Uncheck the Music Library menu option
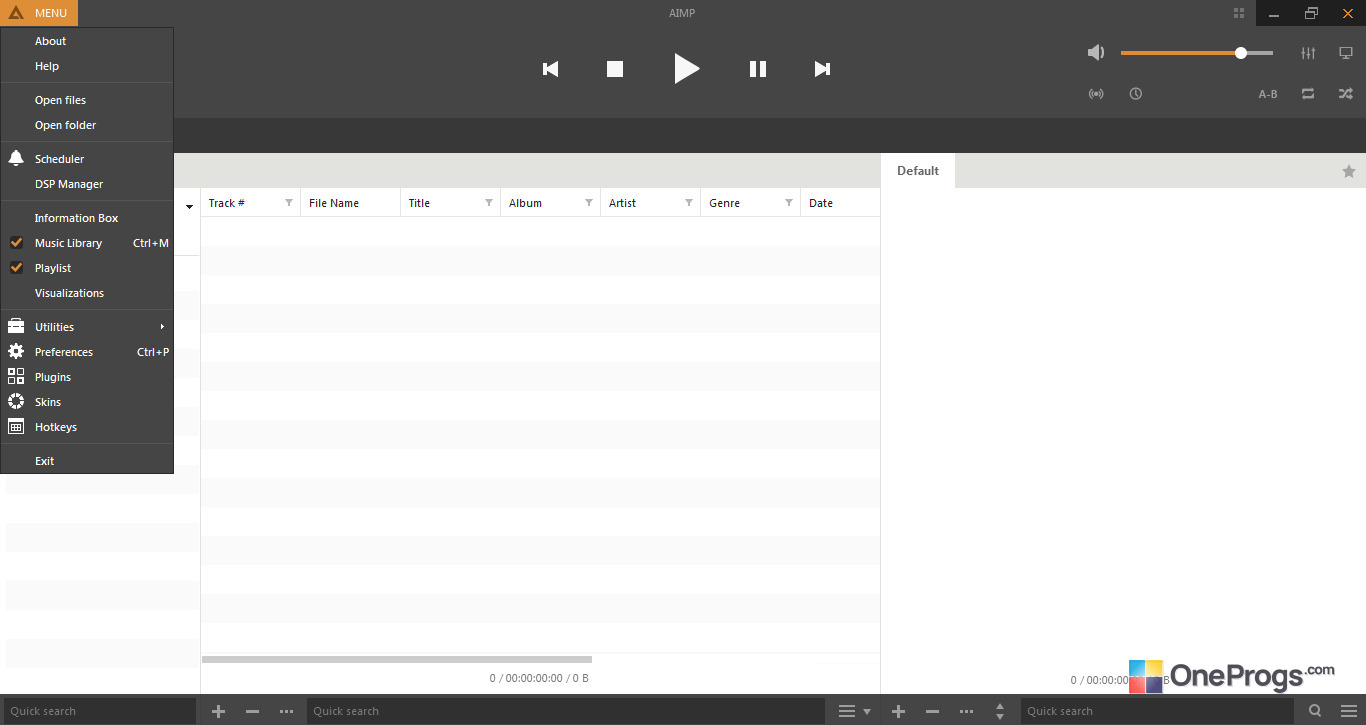The image size is (1366, 725). pyautogui.click(x=87, y=243)
